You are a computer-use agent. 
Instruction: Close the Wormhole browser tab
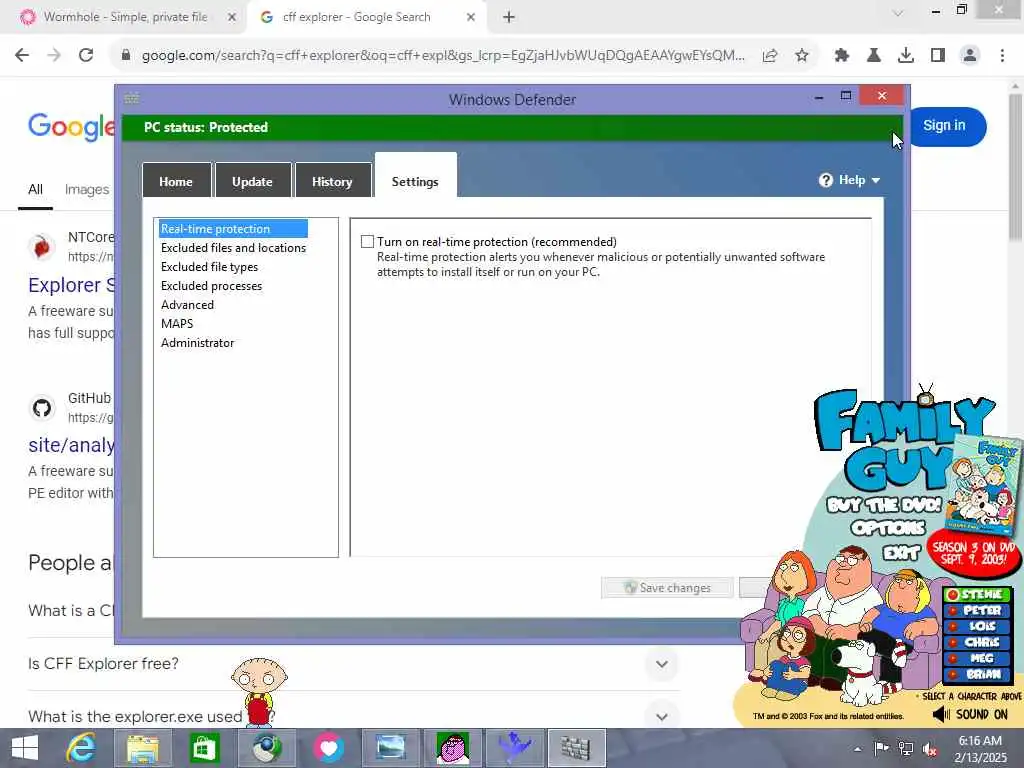point(231,17)
